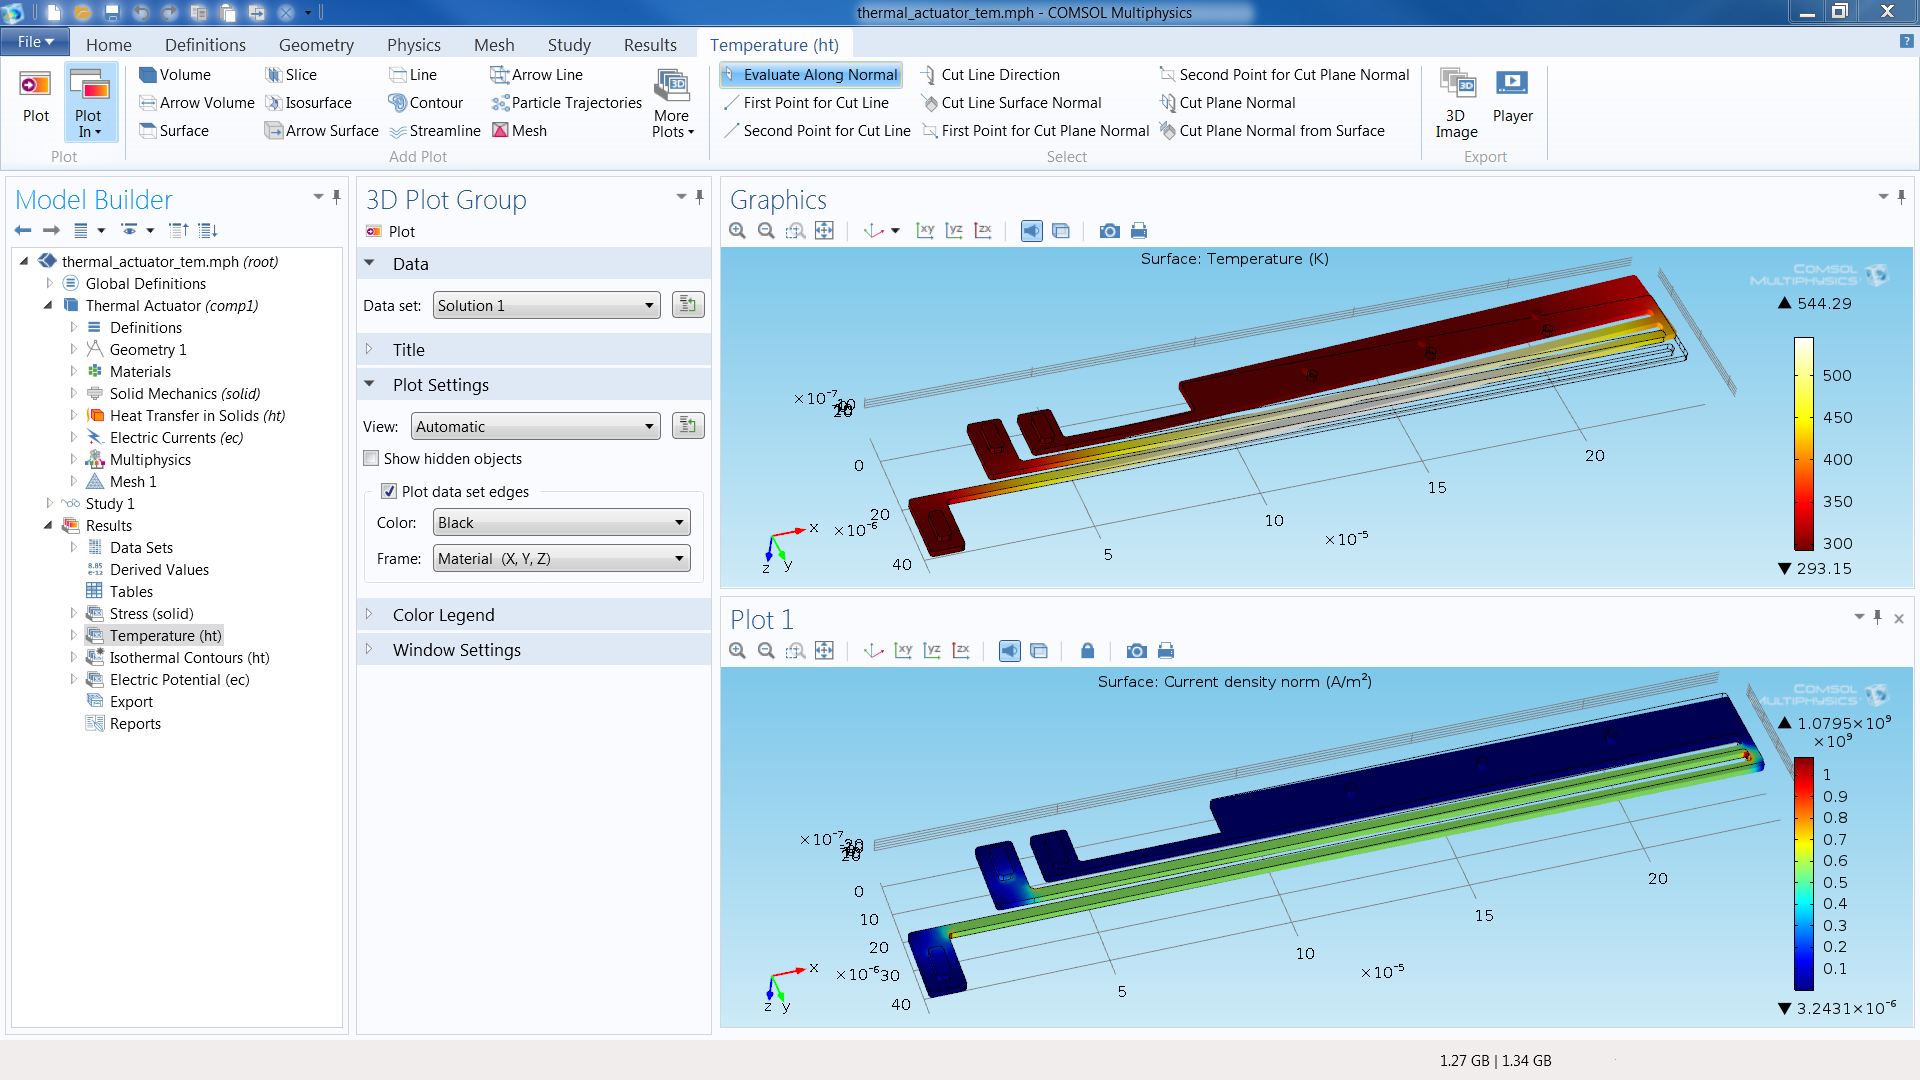1920x1080 pixels.
Task: Click Undo in quick access toolbar
Action: (141, 13)
